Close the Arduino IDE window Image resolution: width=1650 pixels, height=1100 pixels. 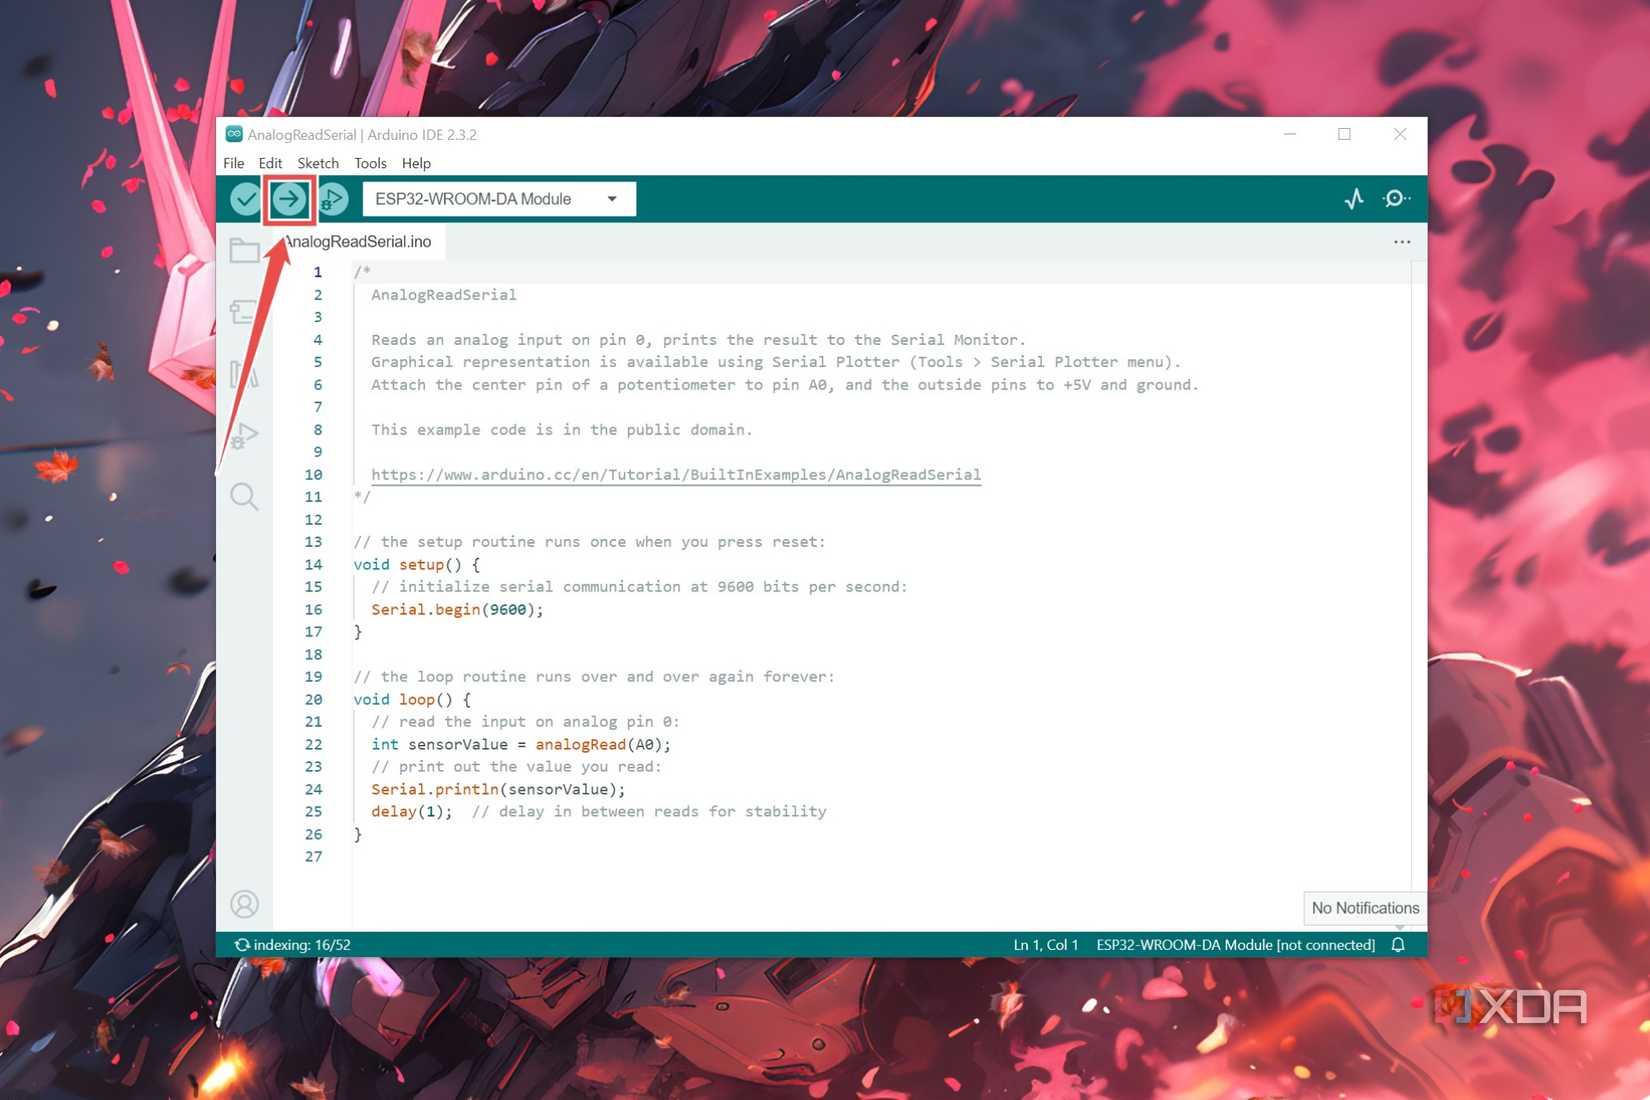point(1400,134)
